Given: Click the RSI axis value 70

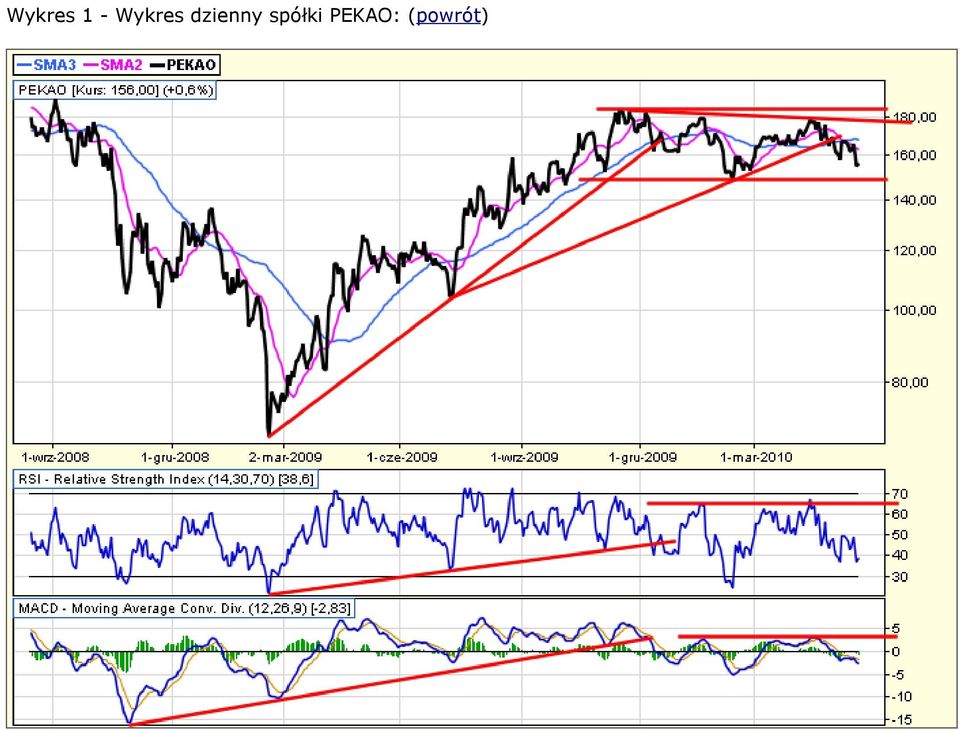Looking at the screenshot, I should click(900, 493).
